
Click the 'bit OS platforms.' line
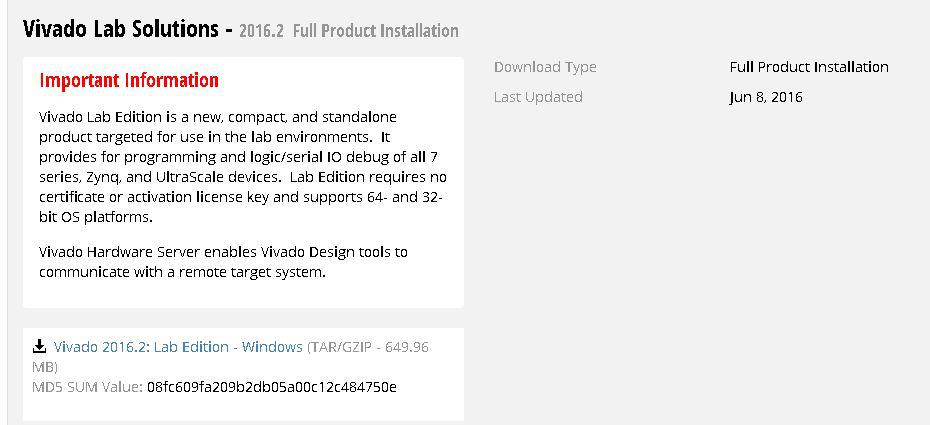[95, 217]
